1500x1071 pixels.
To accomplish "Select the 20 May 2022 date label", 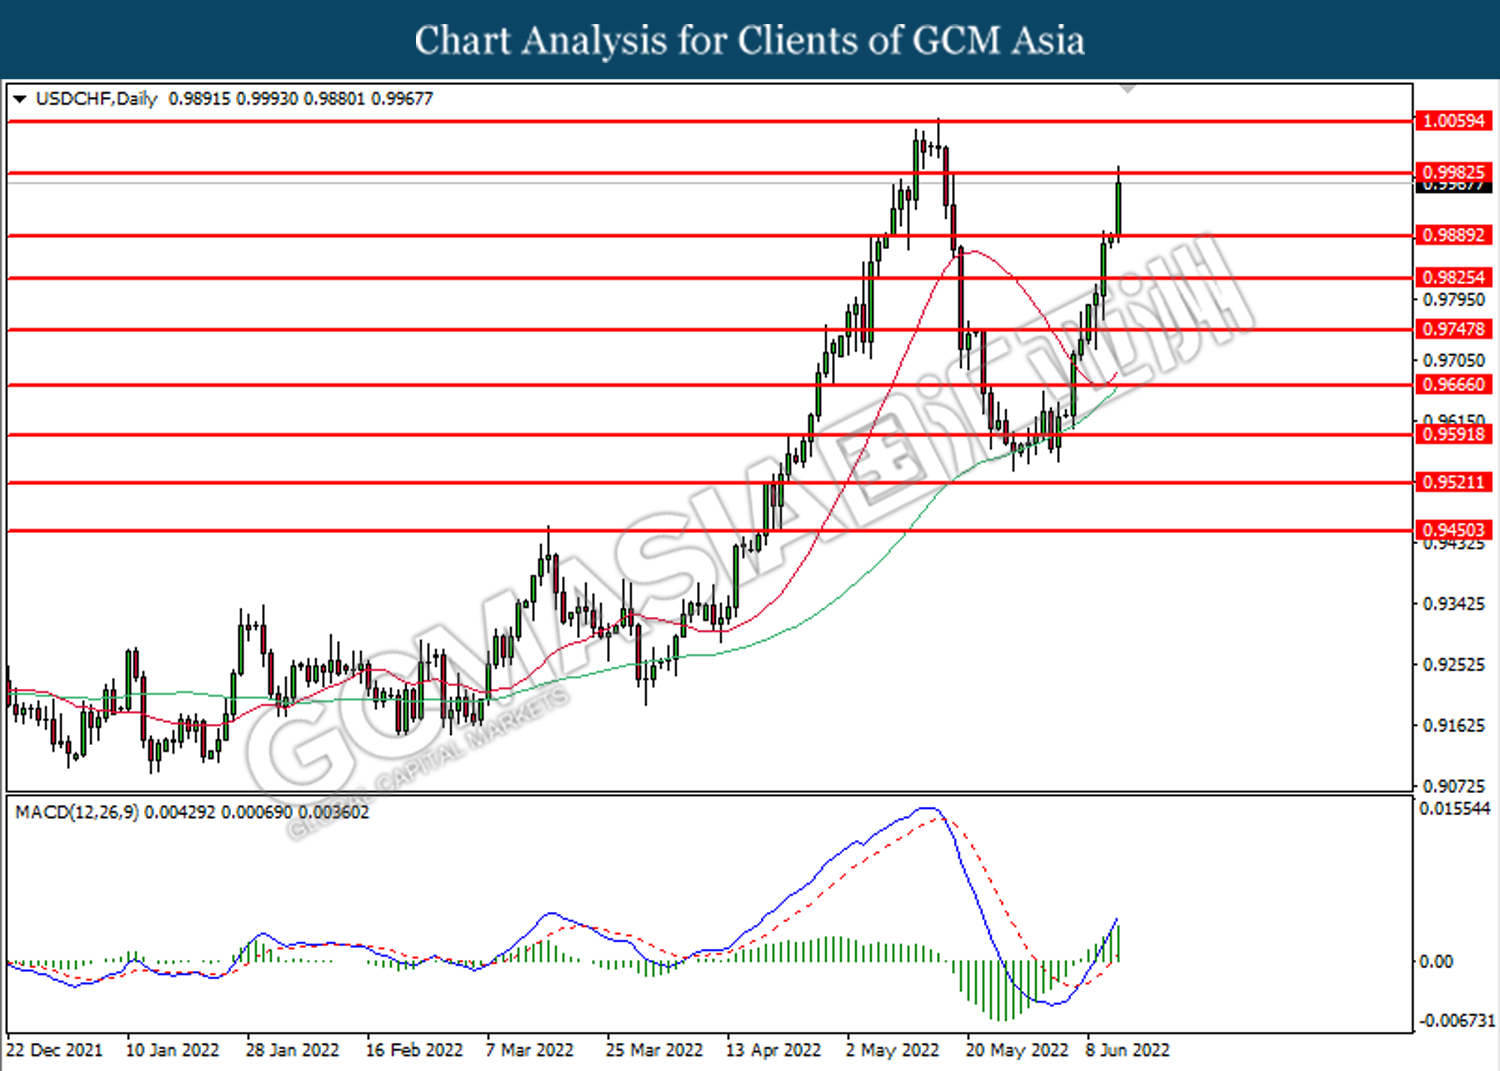I will click(x=1017, y=1050).
